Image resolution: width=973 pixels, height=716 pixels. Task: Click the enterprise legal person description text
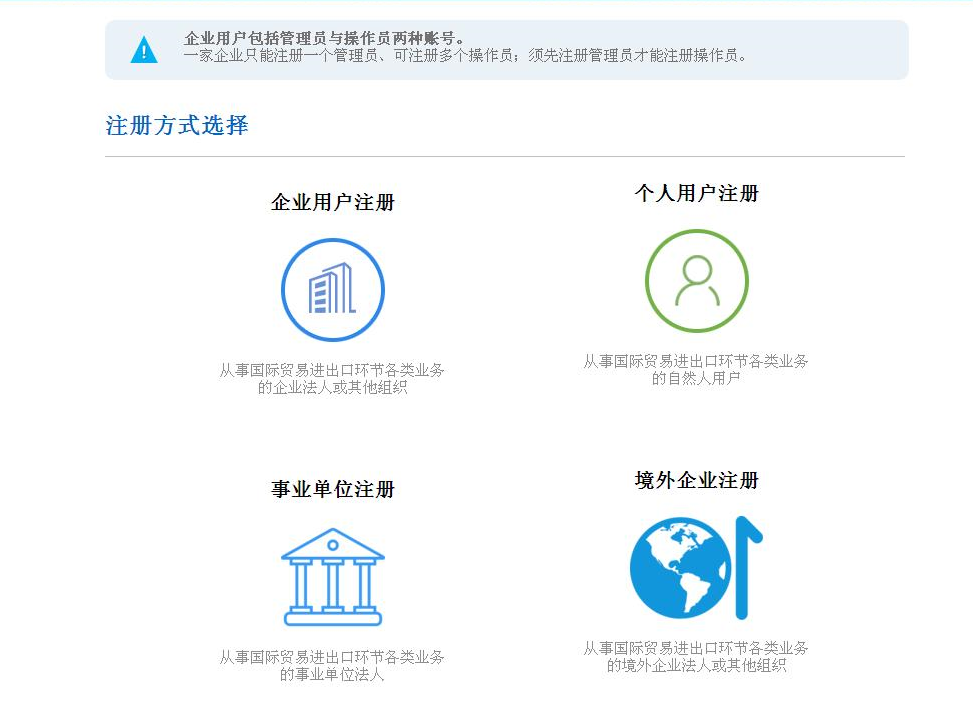click(332, 377)
